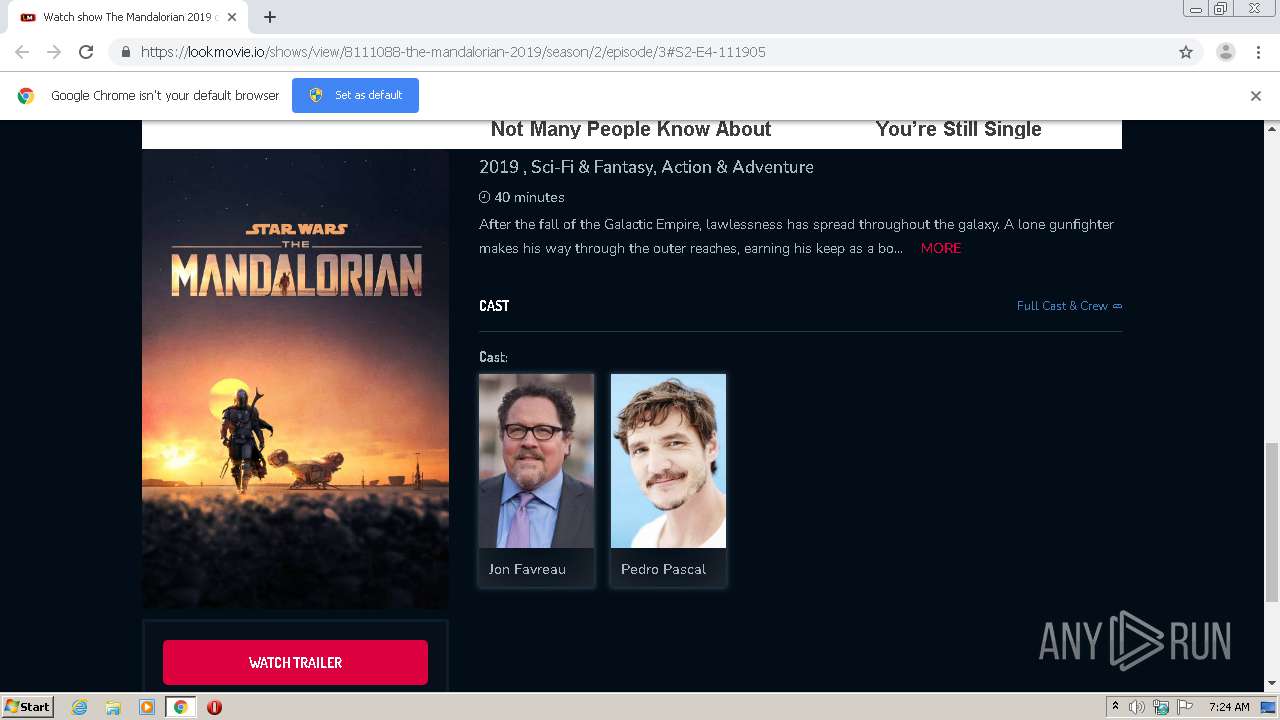Launch Internet Explorer from the taskbar

[x=80, y=707]
